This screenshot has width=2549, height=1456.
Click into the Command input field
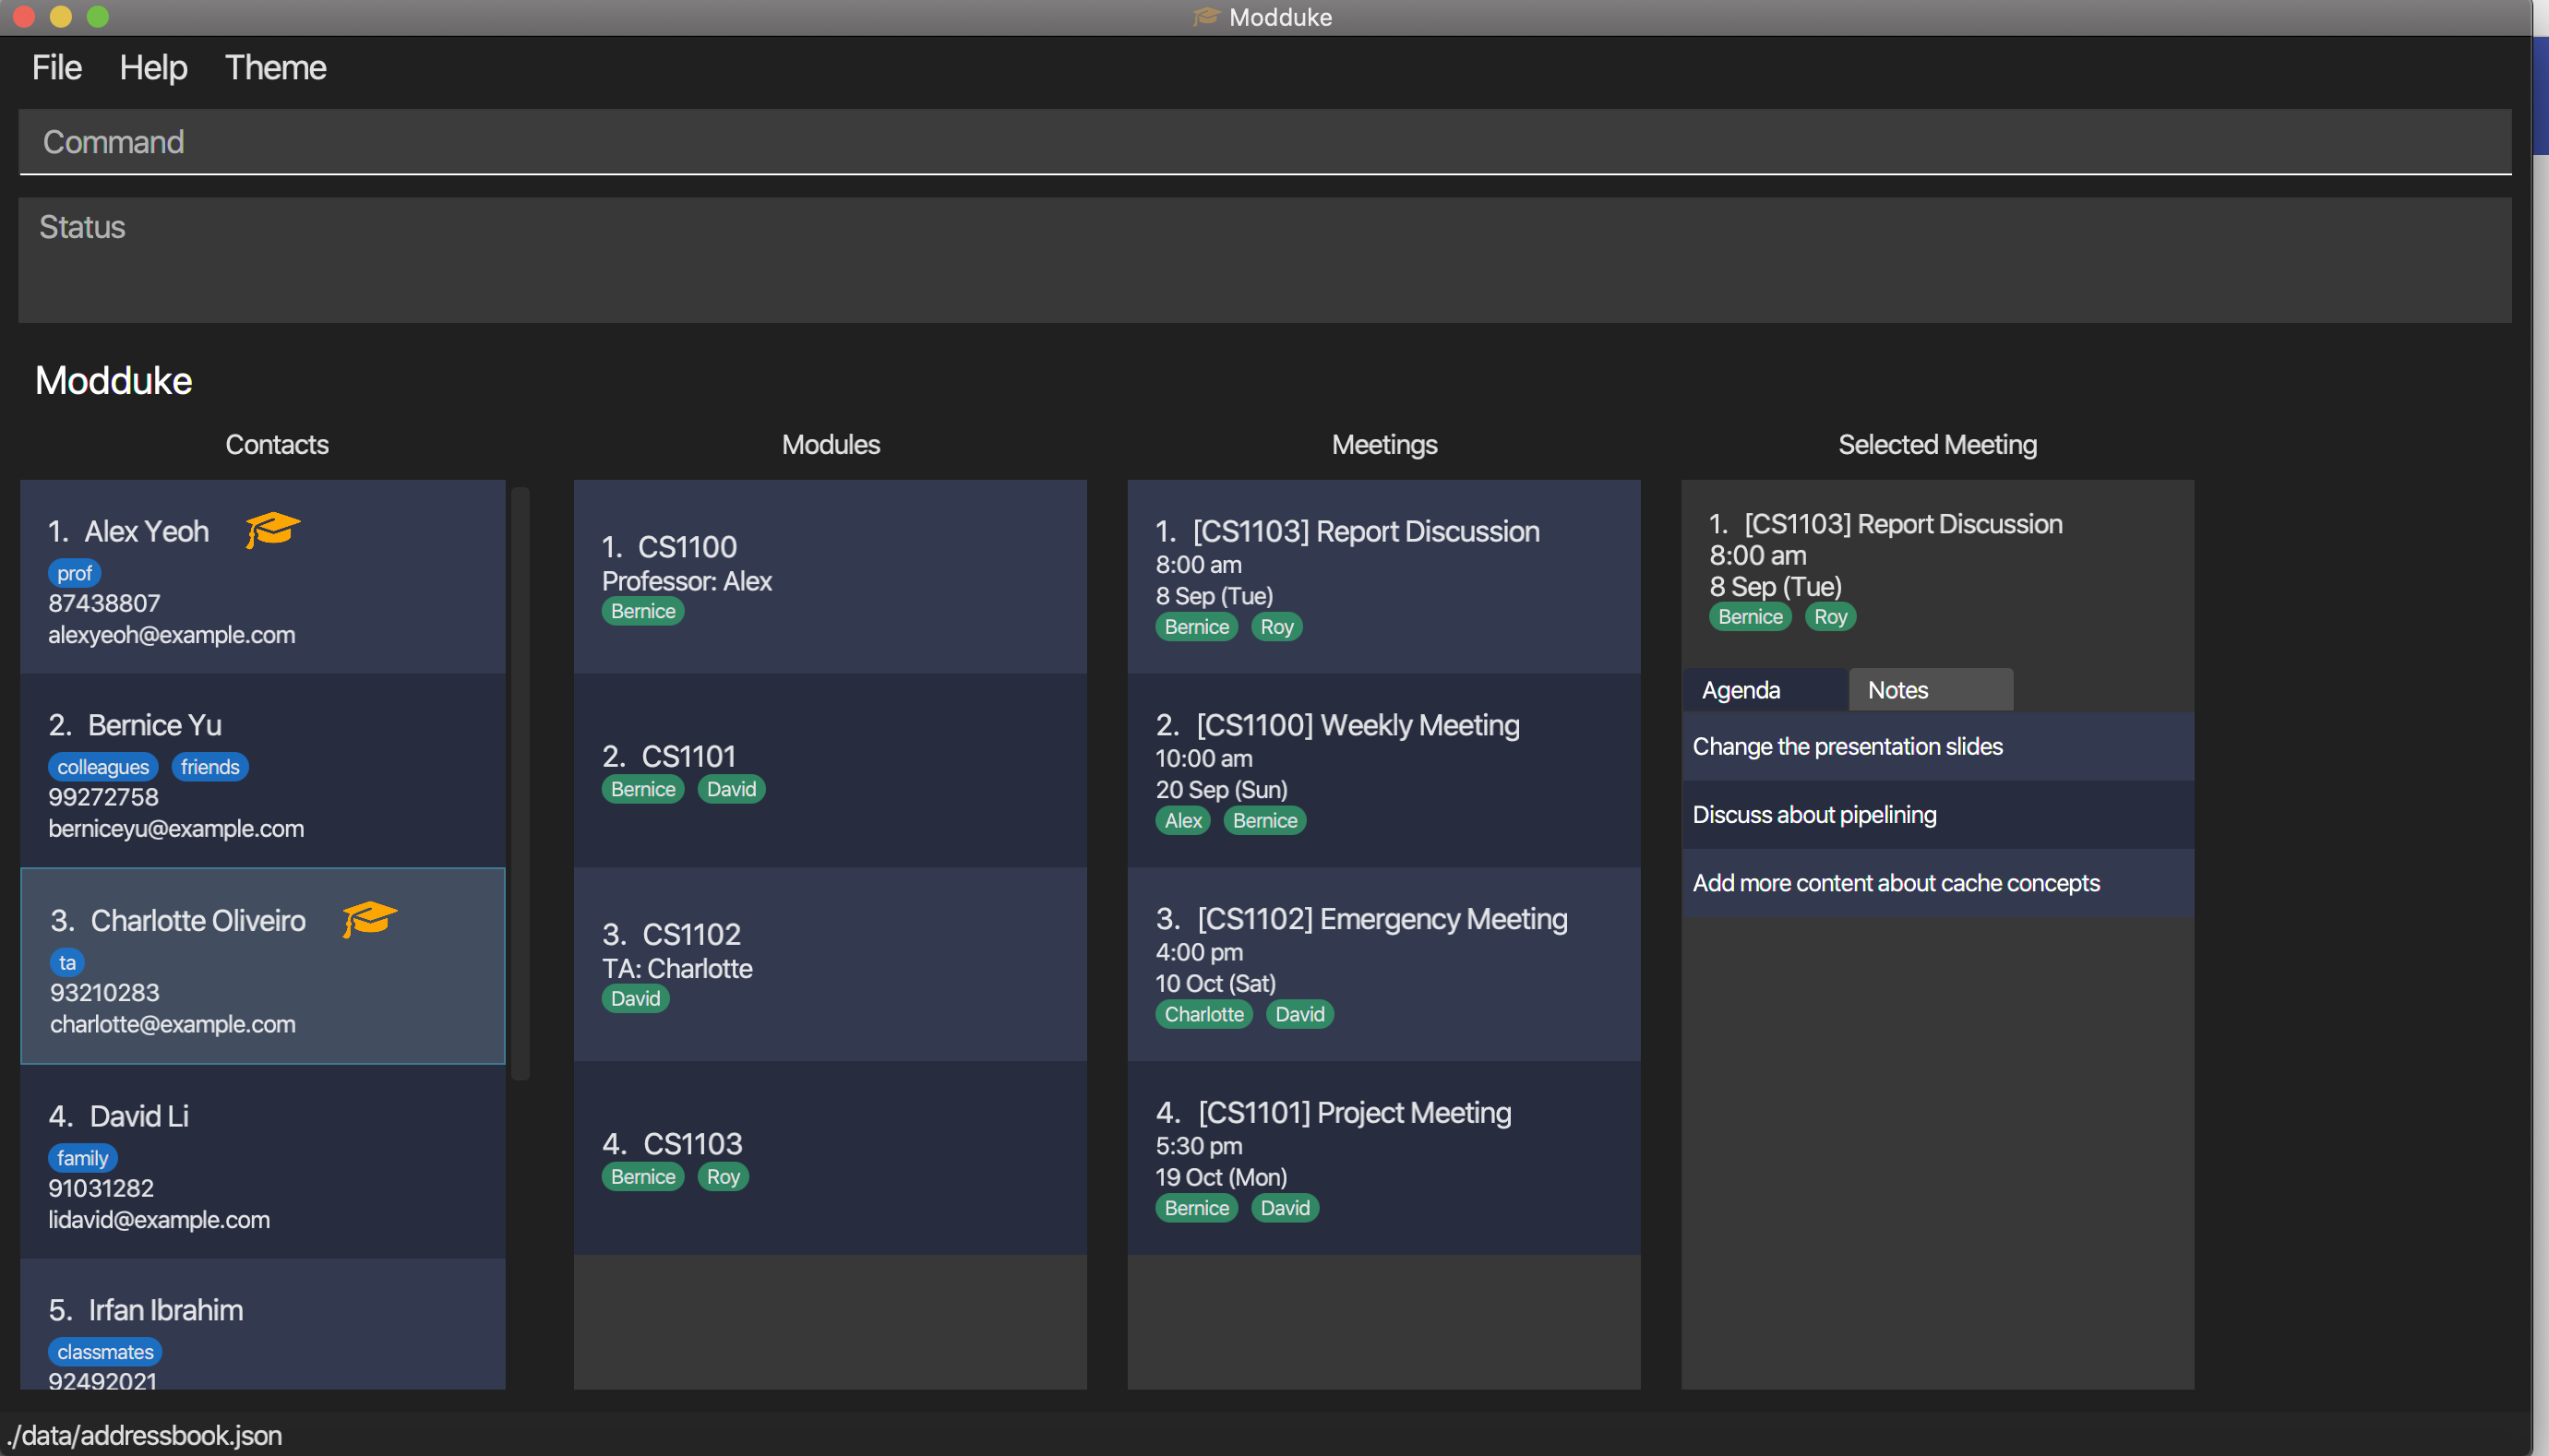(1264, 142)
